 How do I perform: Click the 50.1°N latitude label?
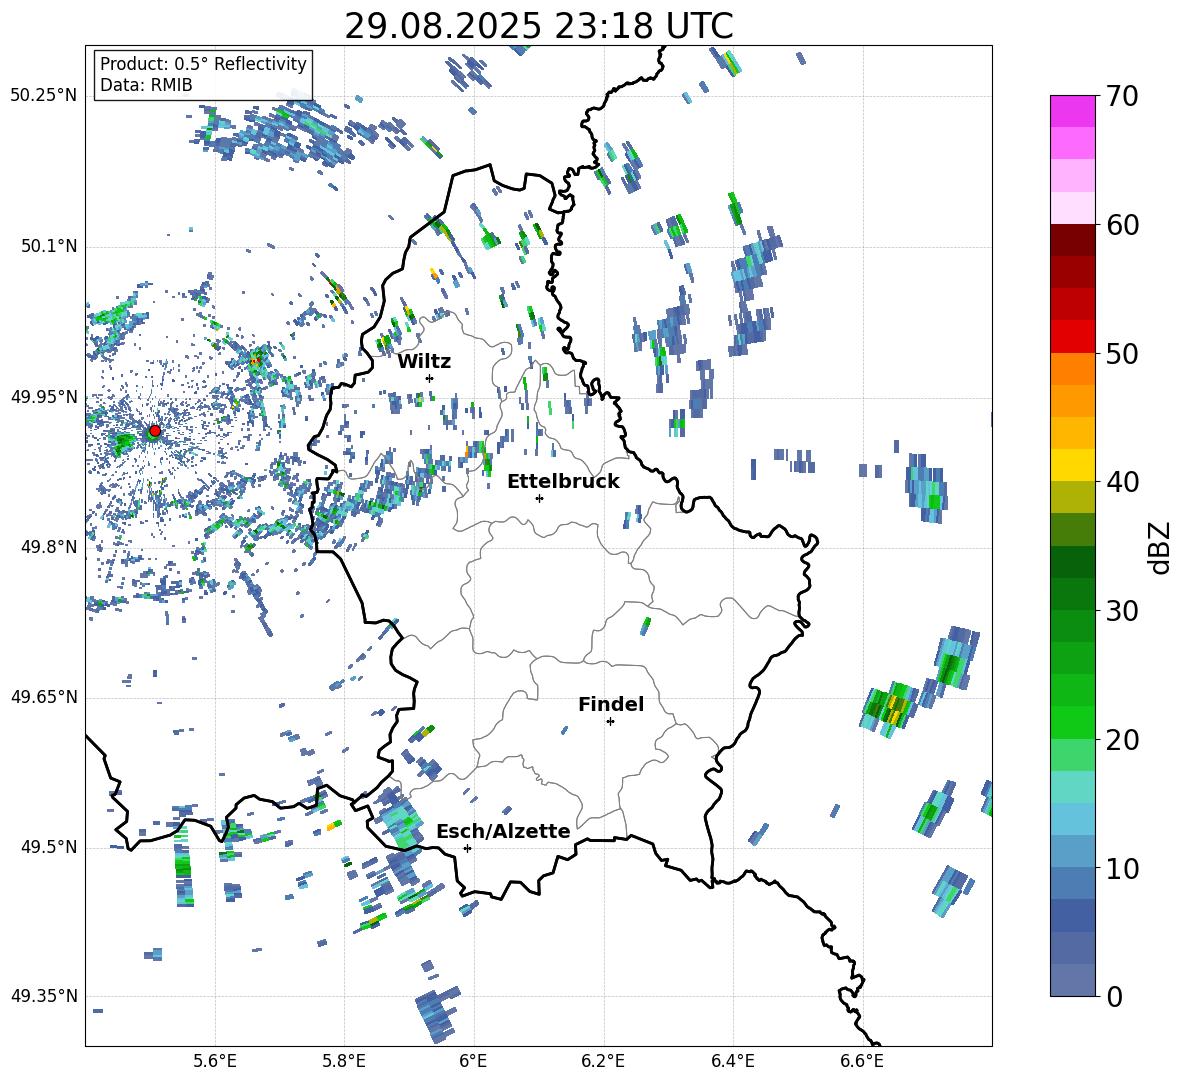(48, 246)
